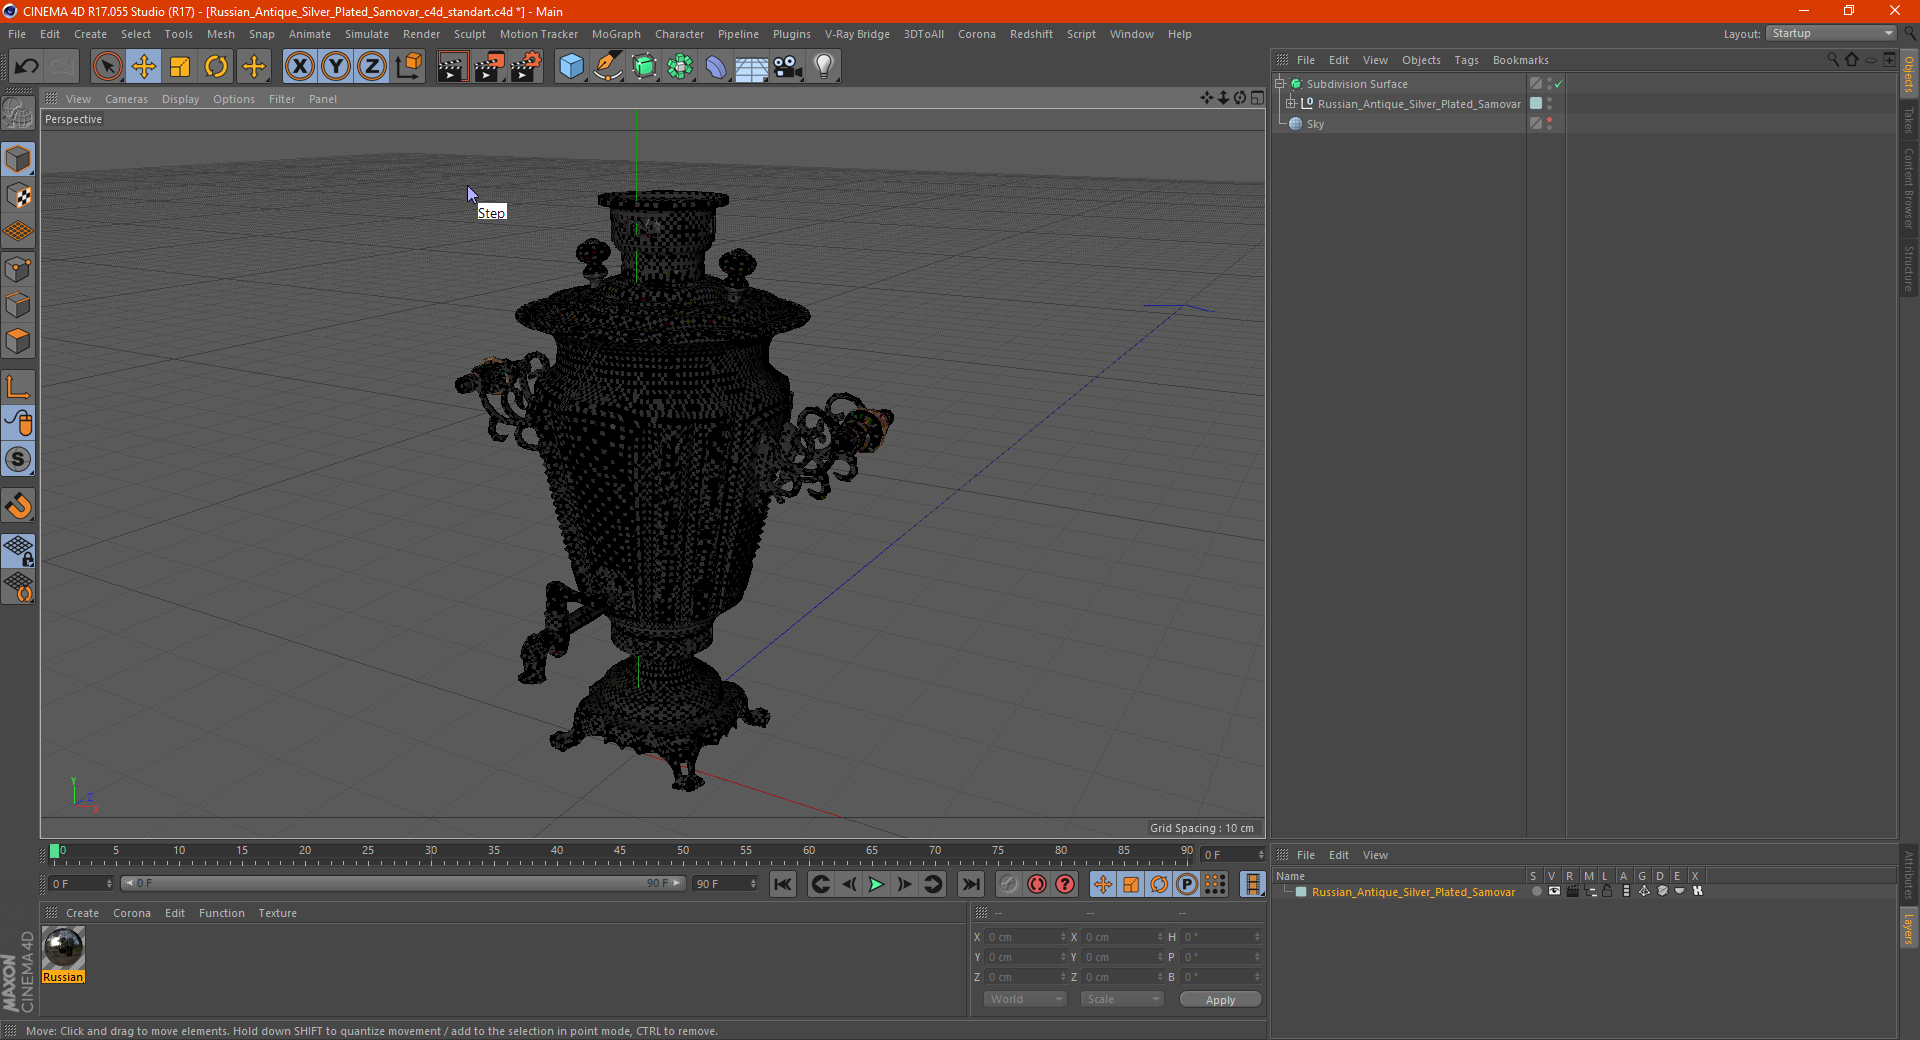Open the Content Browser side tab
1920x1040 pixels.
tap(1909, 189)
